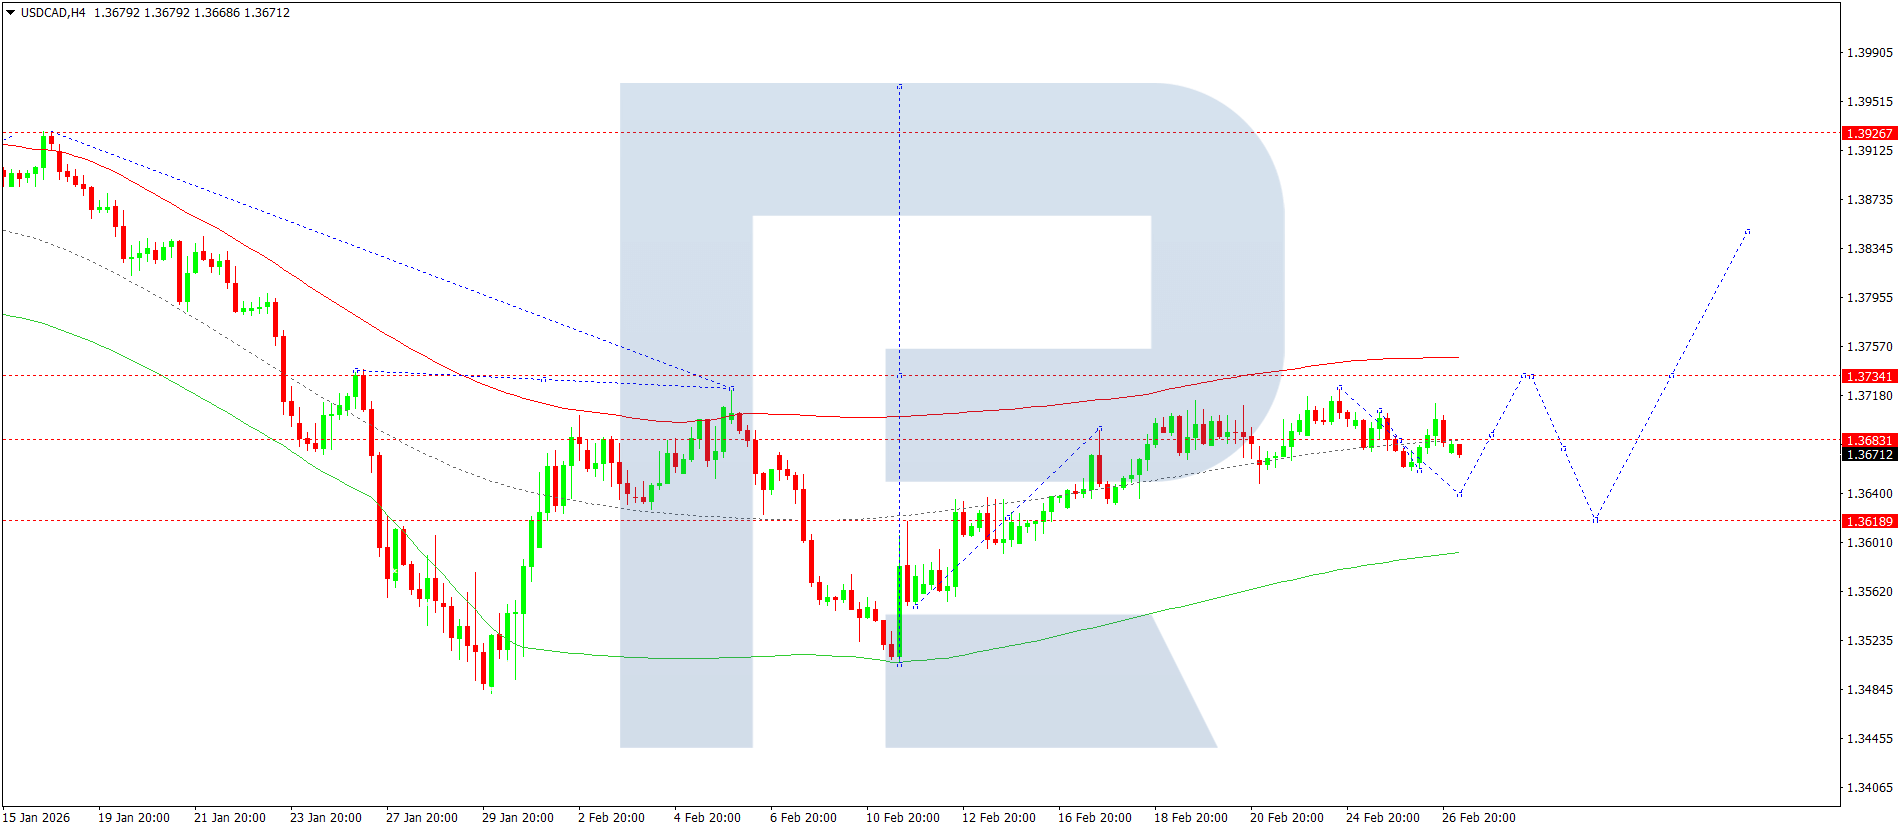Click the 10 Feb 20:00 time axis label

pos(902,818)
